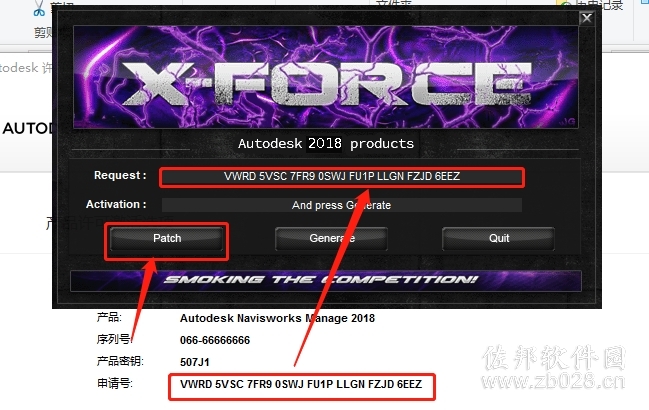
Task: Click the 产品密钥 label
Action: [120, 361]
